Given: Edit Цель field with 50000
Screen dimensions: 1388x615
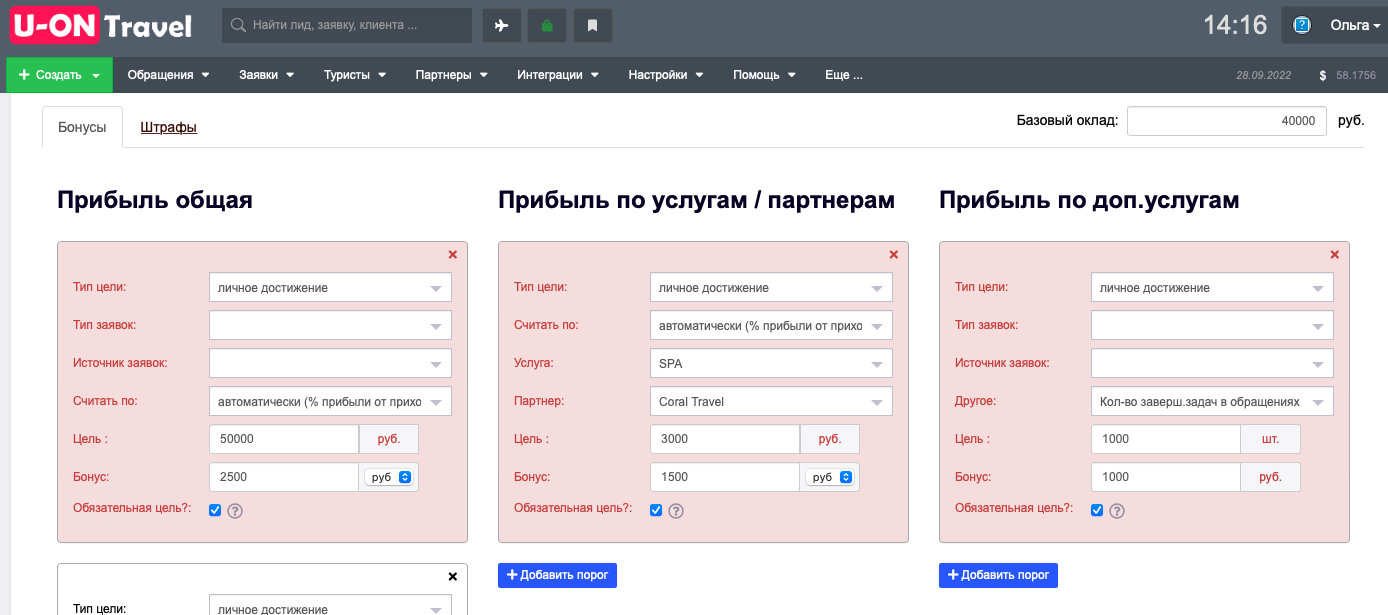Looking at the screenshot, I should 284,439.
